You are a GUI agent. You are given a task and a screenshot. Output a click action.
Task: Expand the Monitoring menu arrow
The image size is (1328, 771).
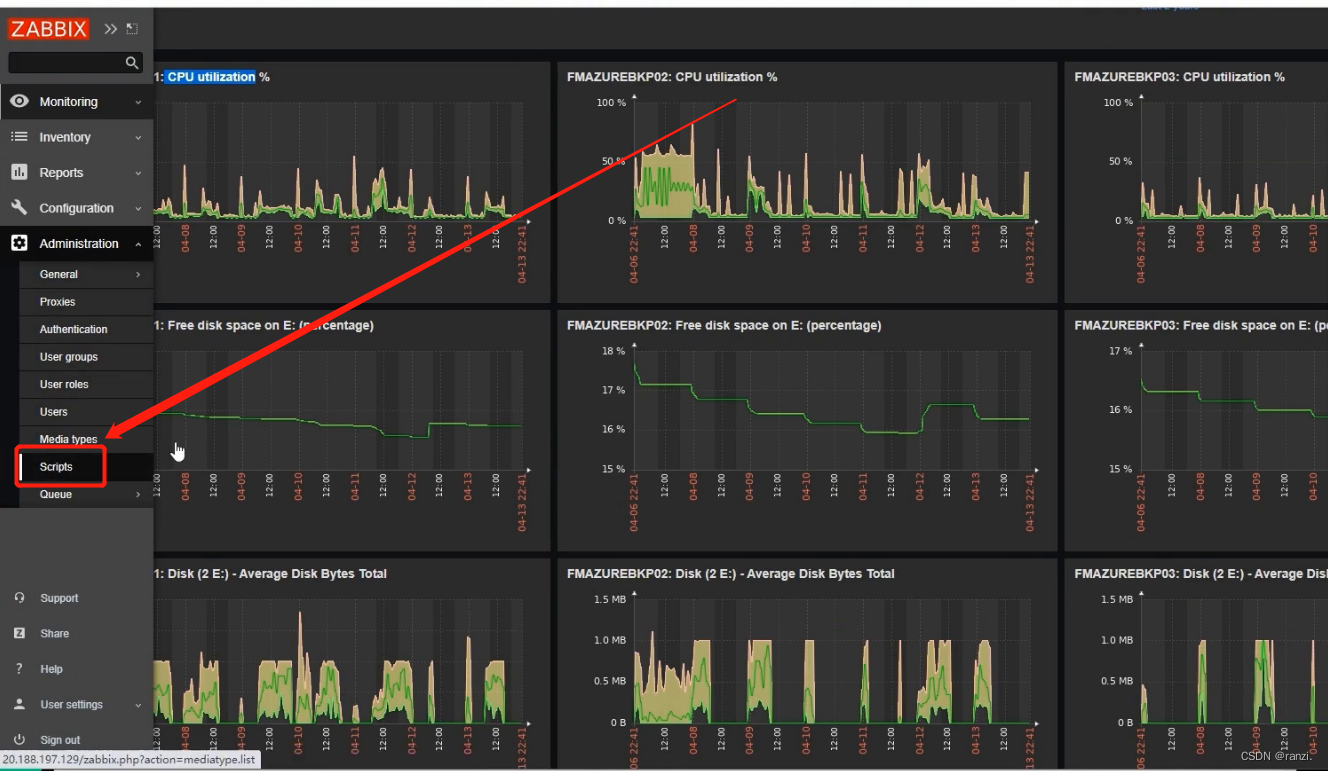pyautogui.click(x=138, y=102)
